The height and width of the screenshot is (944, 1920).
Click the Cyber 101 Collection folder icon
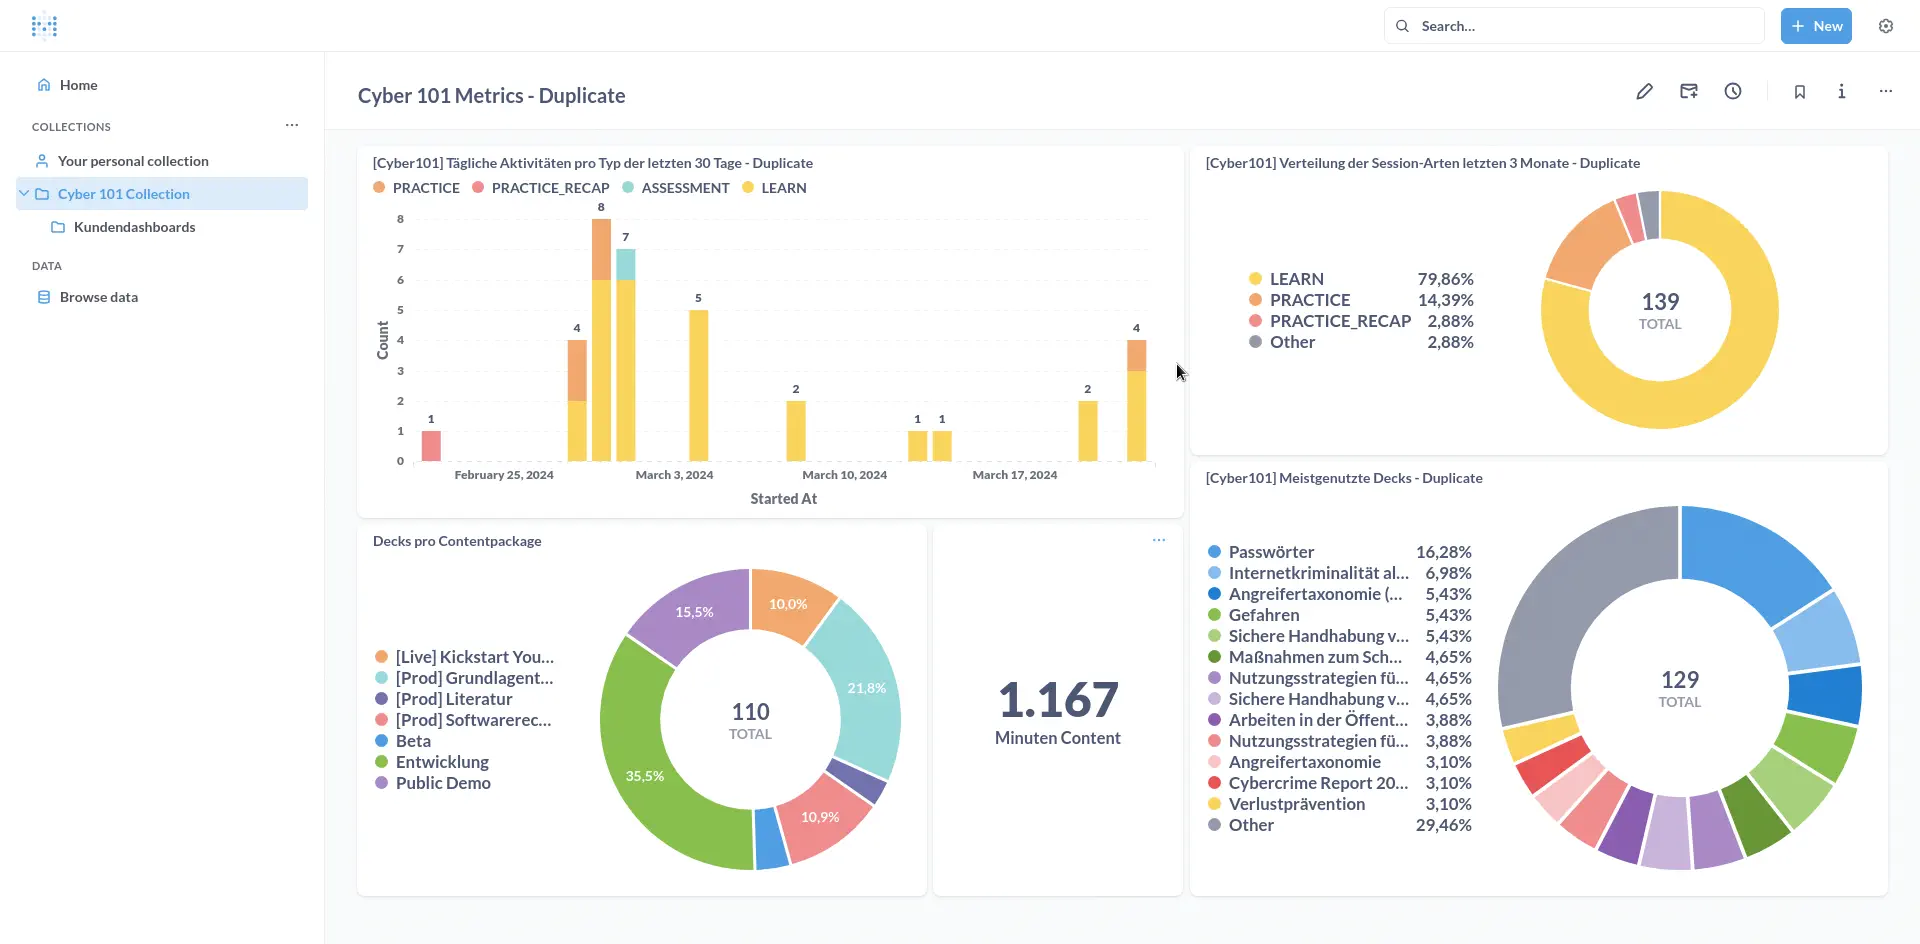tap(42, 194)
